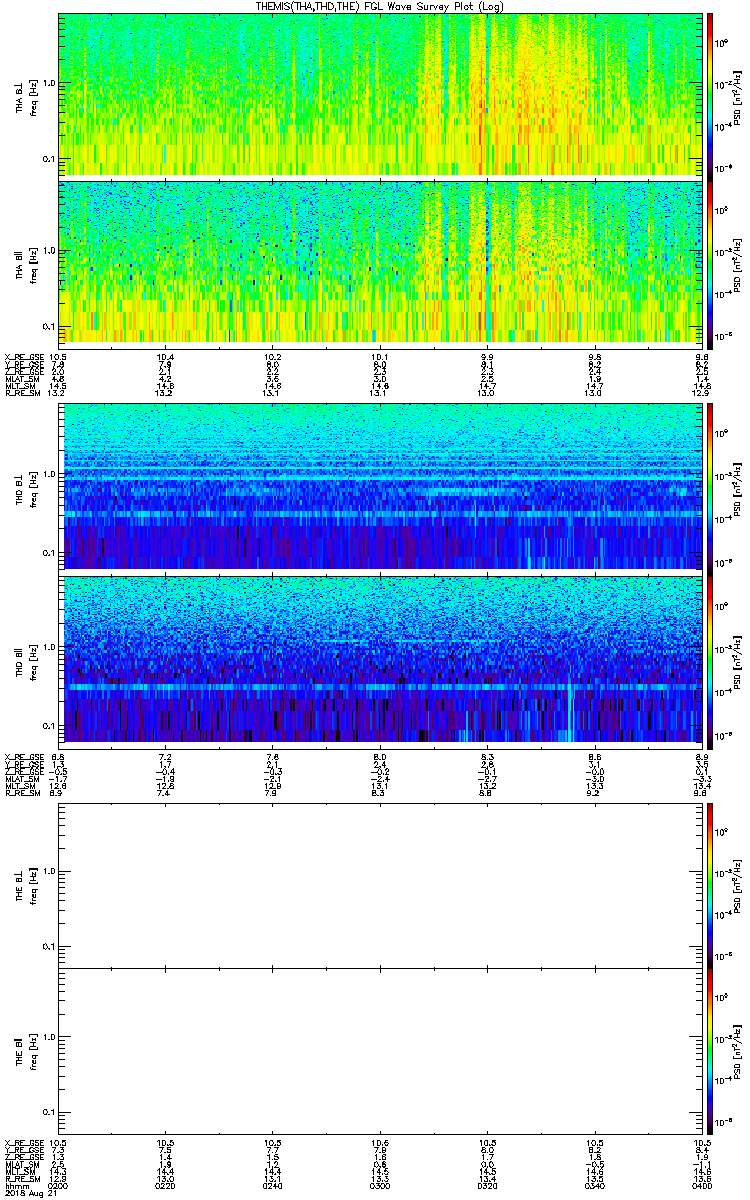The image size is (750, 1200).
Task: Click the THD B∥ spectrogram panel
Action: click(378, 658)
